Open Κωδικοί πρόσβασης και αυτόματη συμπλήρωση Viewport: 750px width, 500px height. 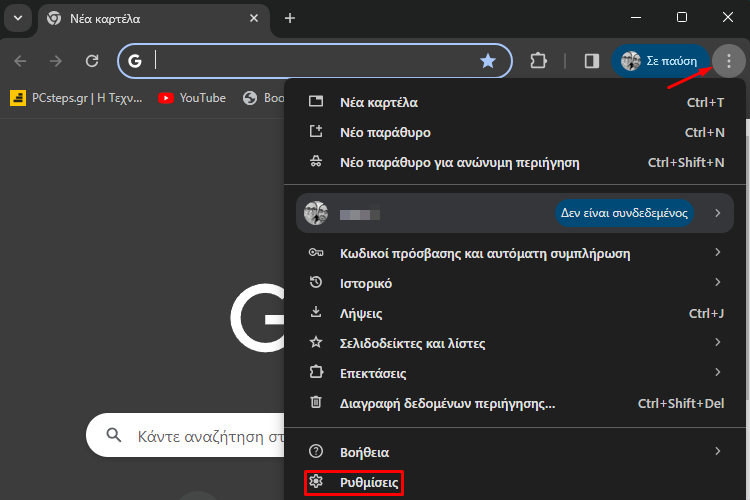point(515,253)
